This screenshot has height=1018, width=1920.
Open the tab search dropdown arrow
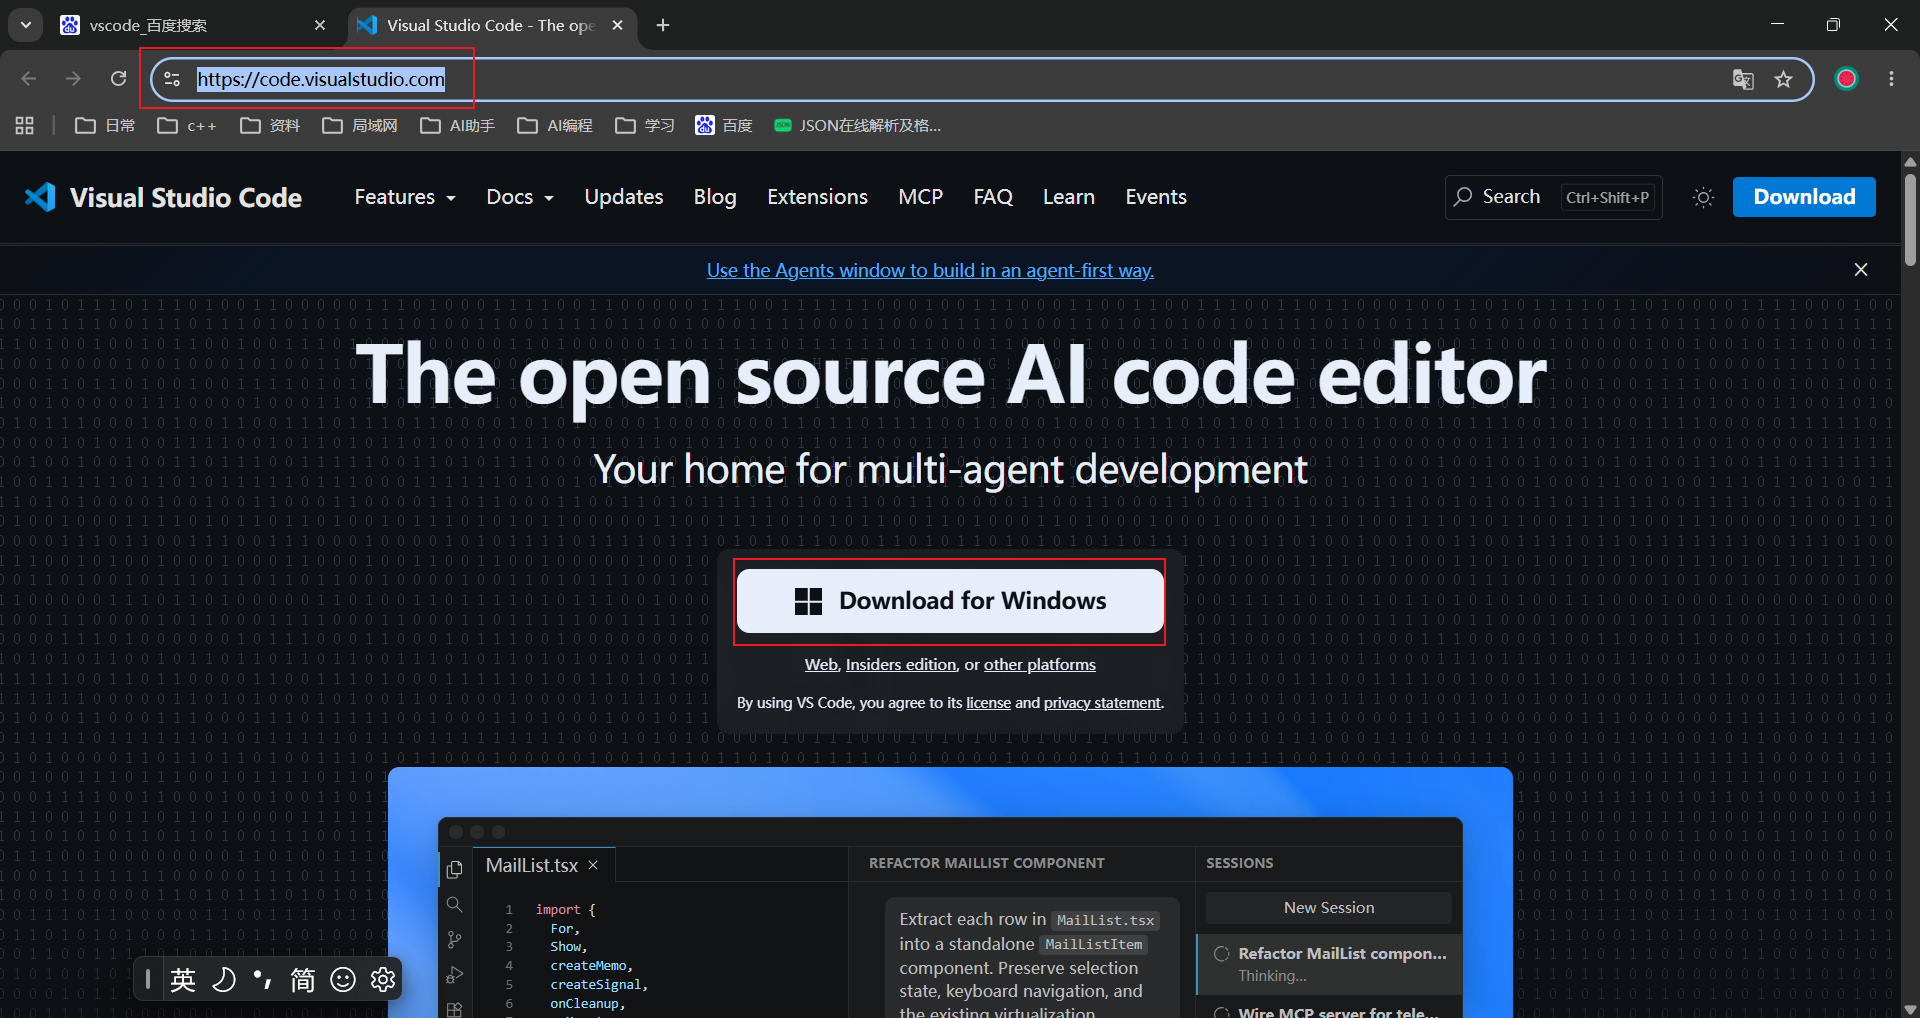pyautogui.click(x=26, y=25)
